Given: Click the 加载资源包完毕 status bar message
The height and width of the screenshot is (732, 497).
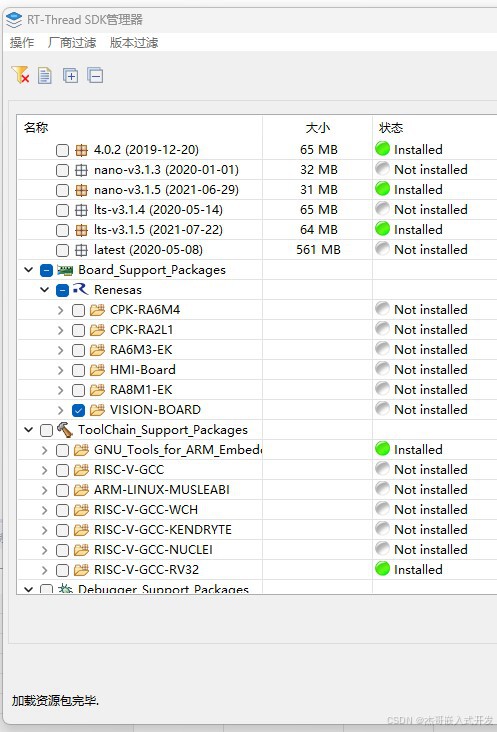Looking at the screenshot, I should [55, 701].
